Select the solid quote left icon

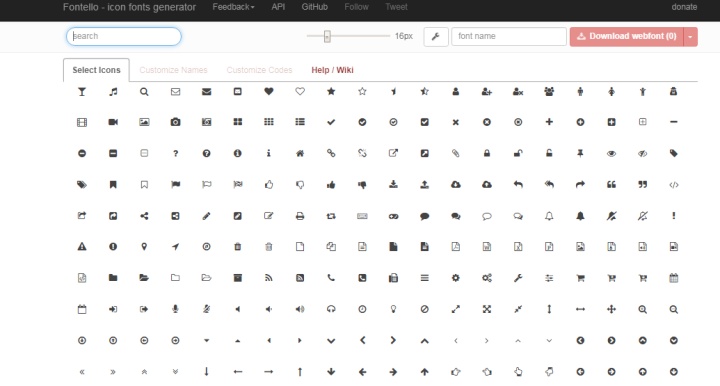tap(611, 185)
